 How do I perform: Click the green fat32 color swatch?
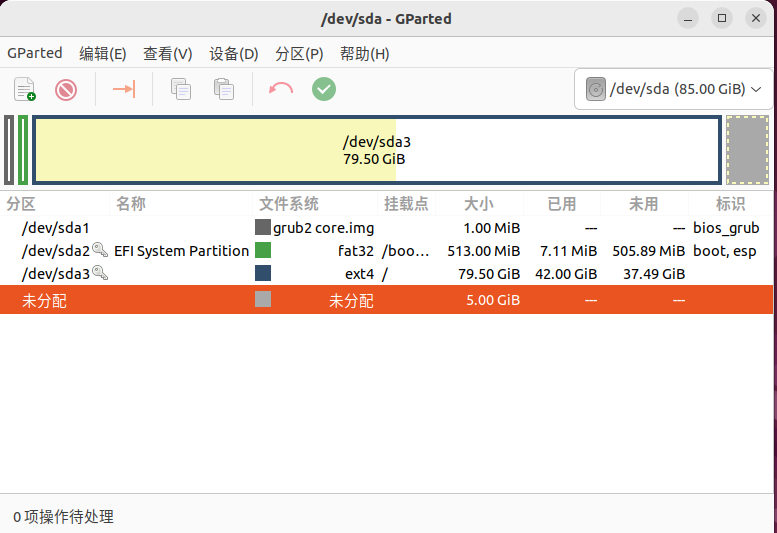click(263, 250)
